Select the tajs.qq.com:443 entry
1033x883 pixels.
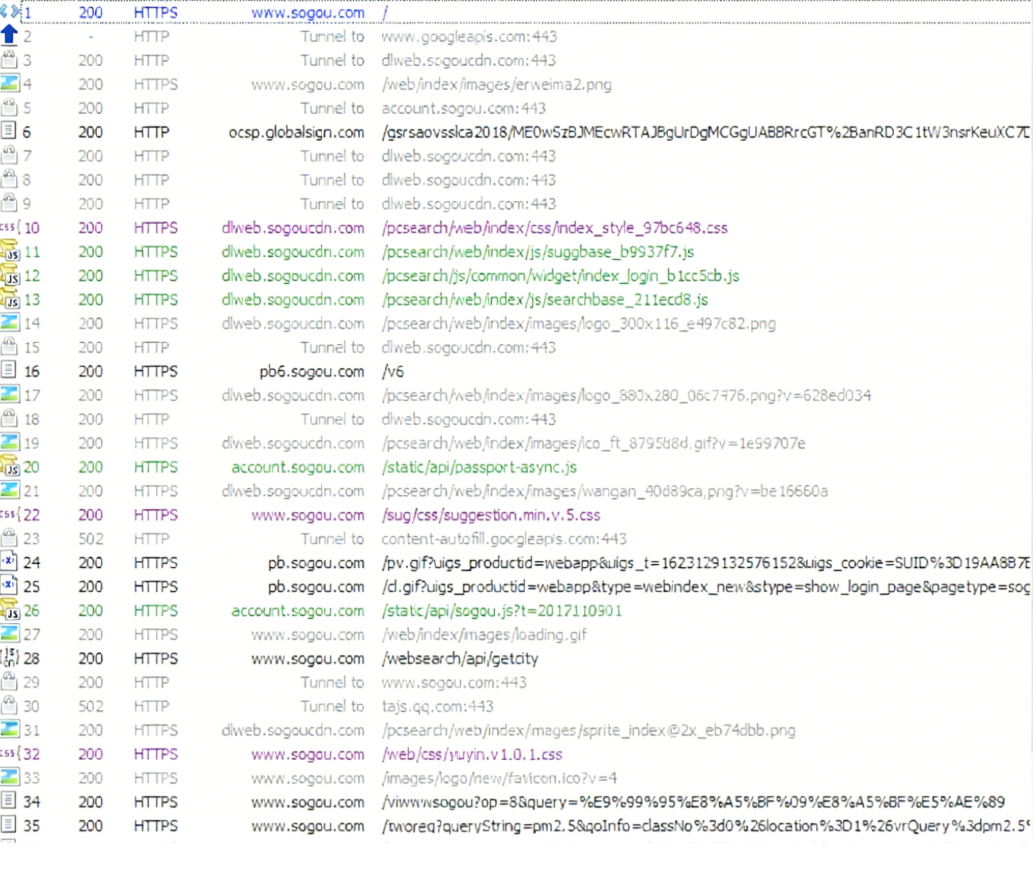tap(437, 706)
